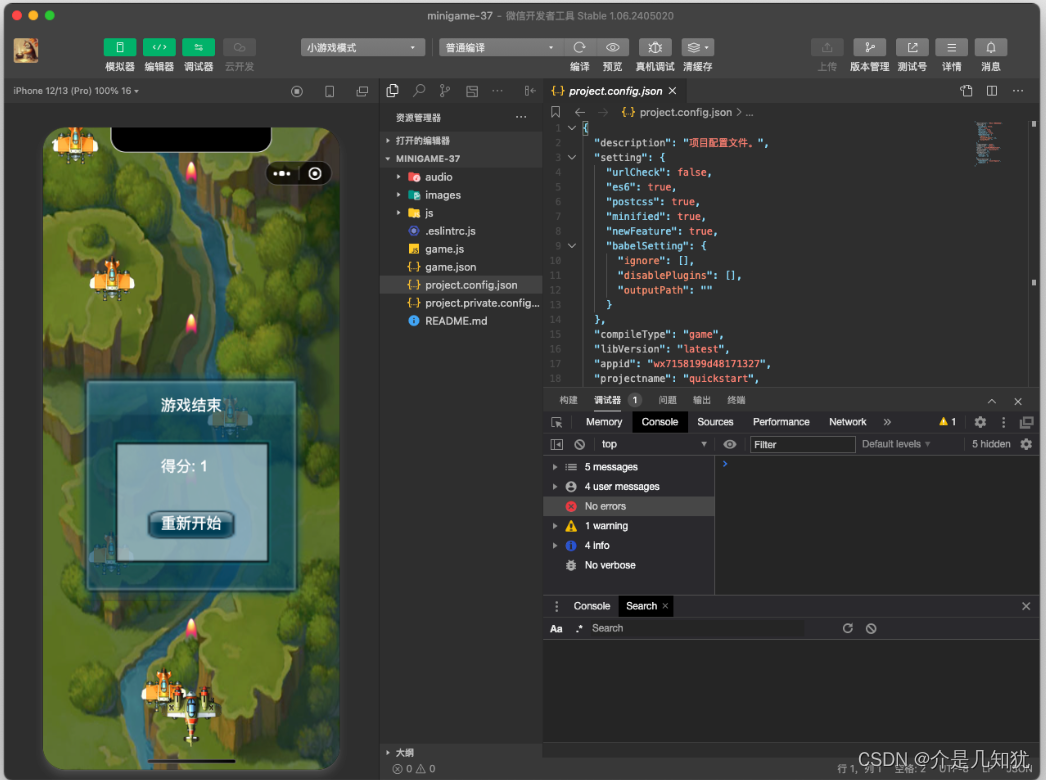Image resolution: width=1046 pixels, height=780 pixels.
Task: Fold the babelSetting block chevron
Action: point(572,246)
